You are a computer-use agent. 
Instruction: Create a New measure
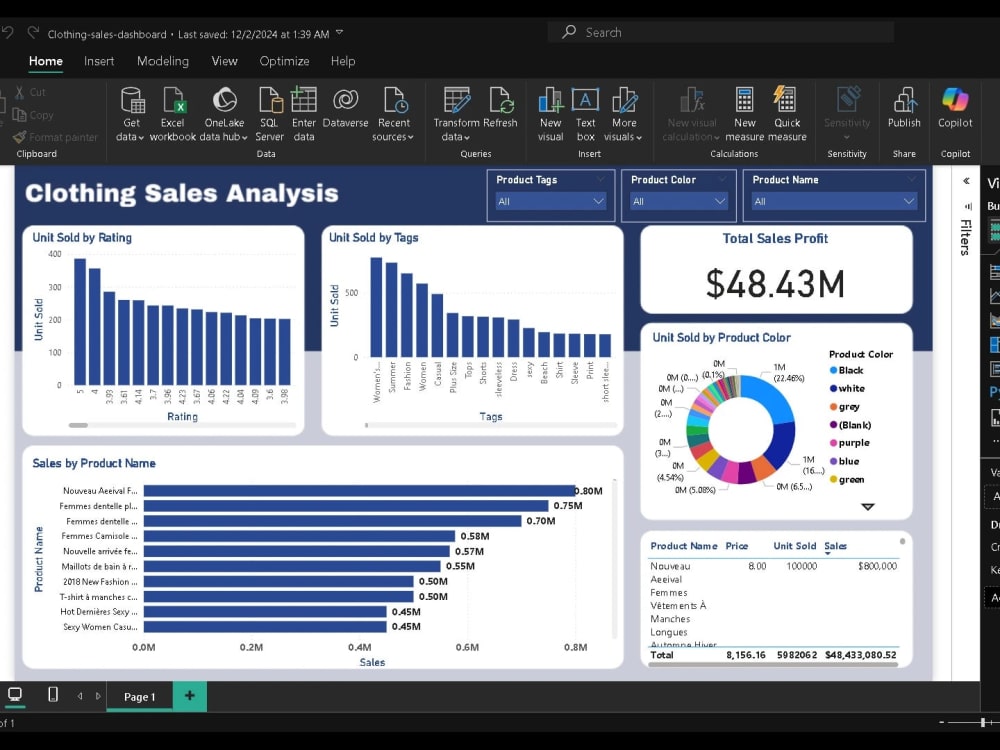tap(744, 114)
